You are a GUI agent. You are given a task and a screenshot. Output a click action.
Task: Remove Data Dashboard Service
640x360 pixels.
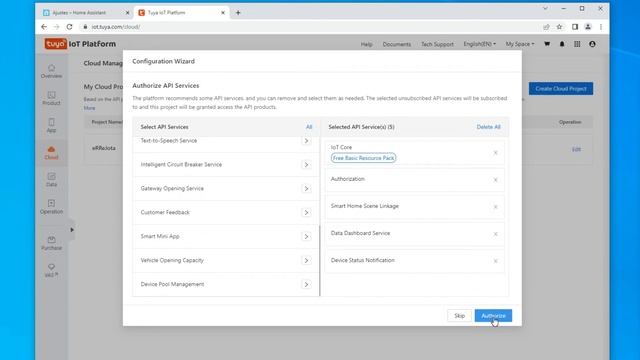click(496, 234)
